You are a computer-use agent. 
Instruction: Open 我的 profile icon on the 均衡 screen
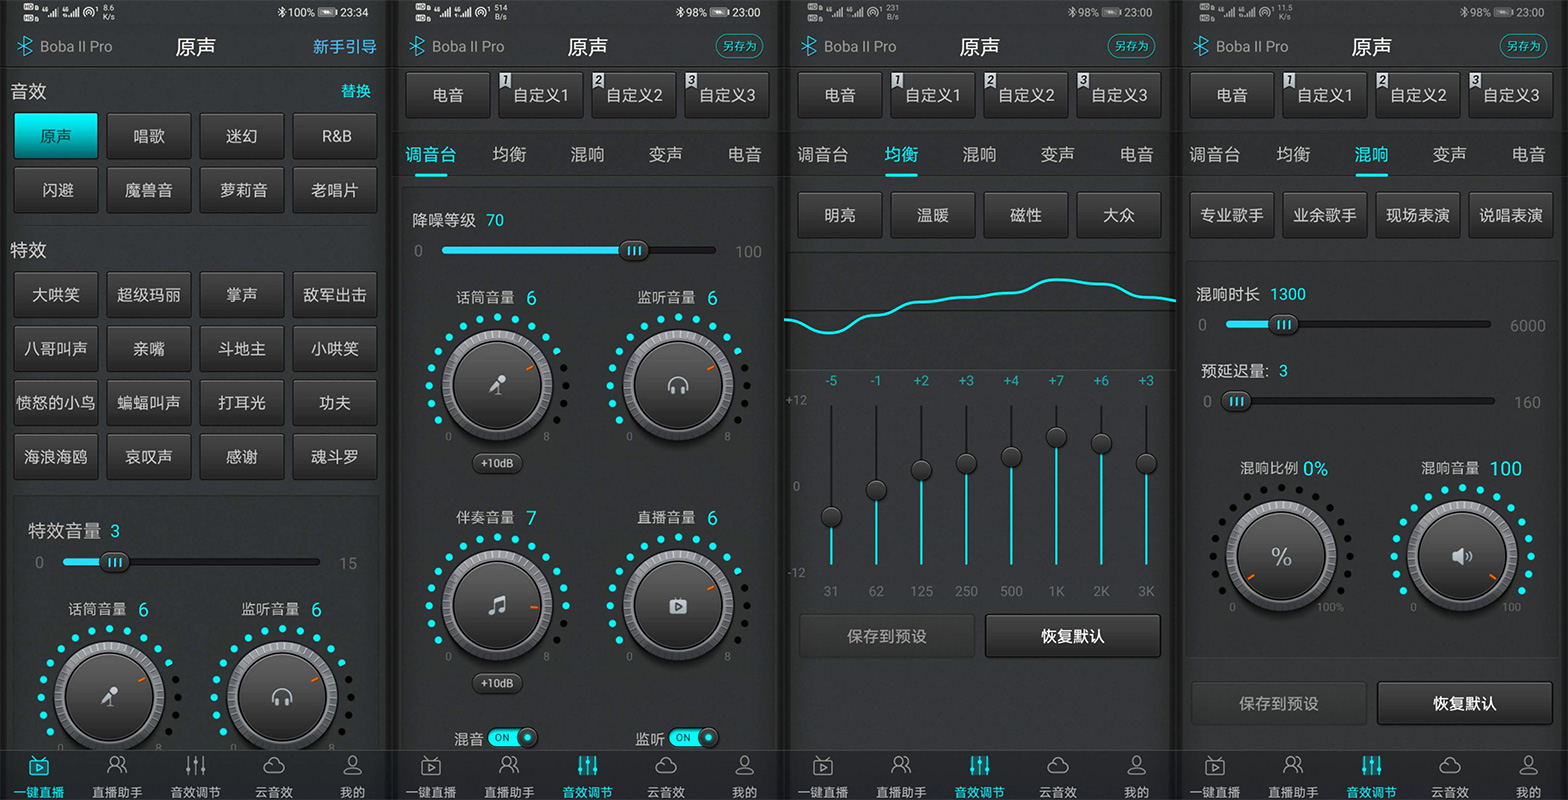pyautogui.click(x=1136, y=767)
